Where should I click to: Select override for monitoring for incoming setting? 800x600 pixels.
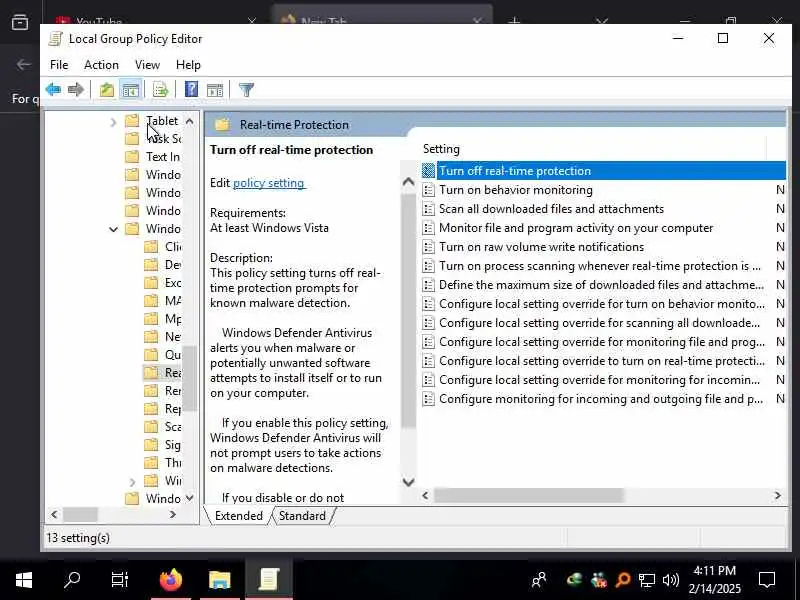604,380
